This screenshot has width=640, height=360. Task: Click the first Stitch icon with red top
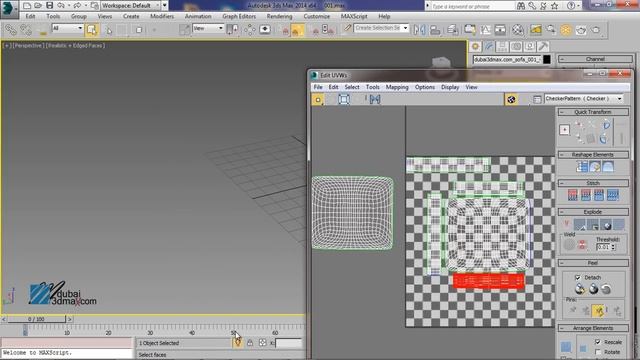point(572,195)
